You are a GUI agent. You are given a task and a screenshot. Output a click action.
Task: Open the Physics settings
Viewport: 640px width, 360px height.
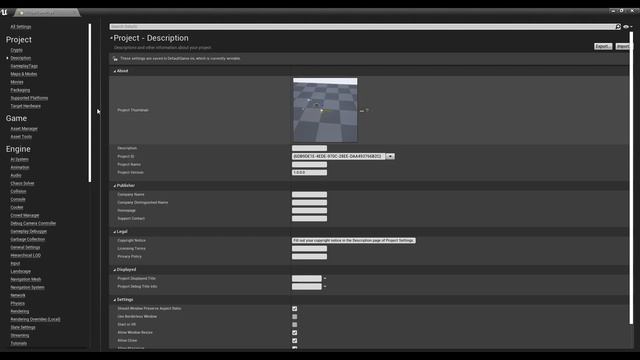(18, 304)
